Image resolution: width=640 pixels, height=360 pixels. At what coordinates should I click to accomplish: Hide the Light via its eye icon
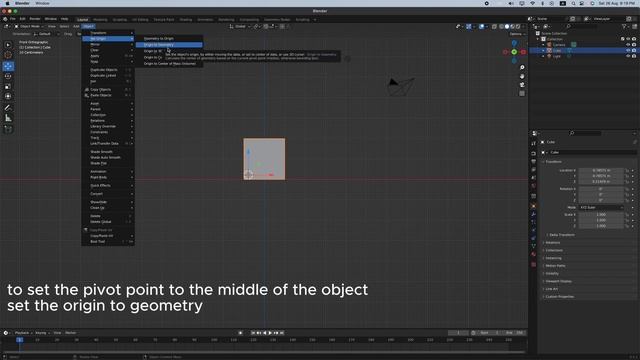pyautogui.click(x=628, y=56)
